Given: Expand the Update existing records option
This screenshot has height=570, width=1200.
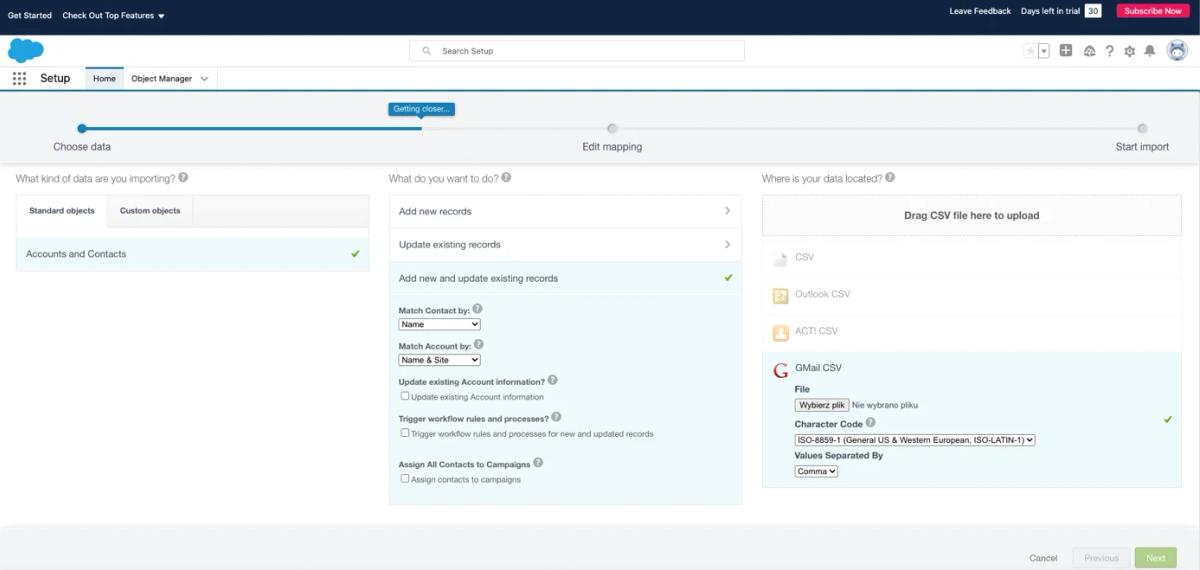Looking at the screenshot, I should point(566,244).
